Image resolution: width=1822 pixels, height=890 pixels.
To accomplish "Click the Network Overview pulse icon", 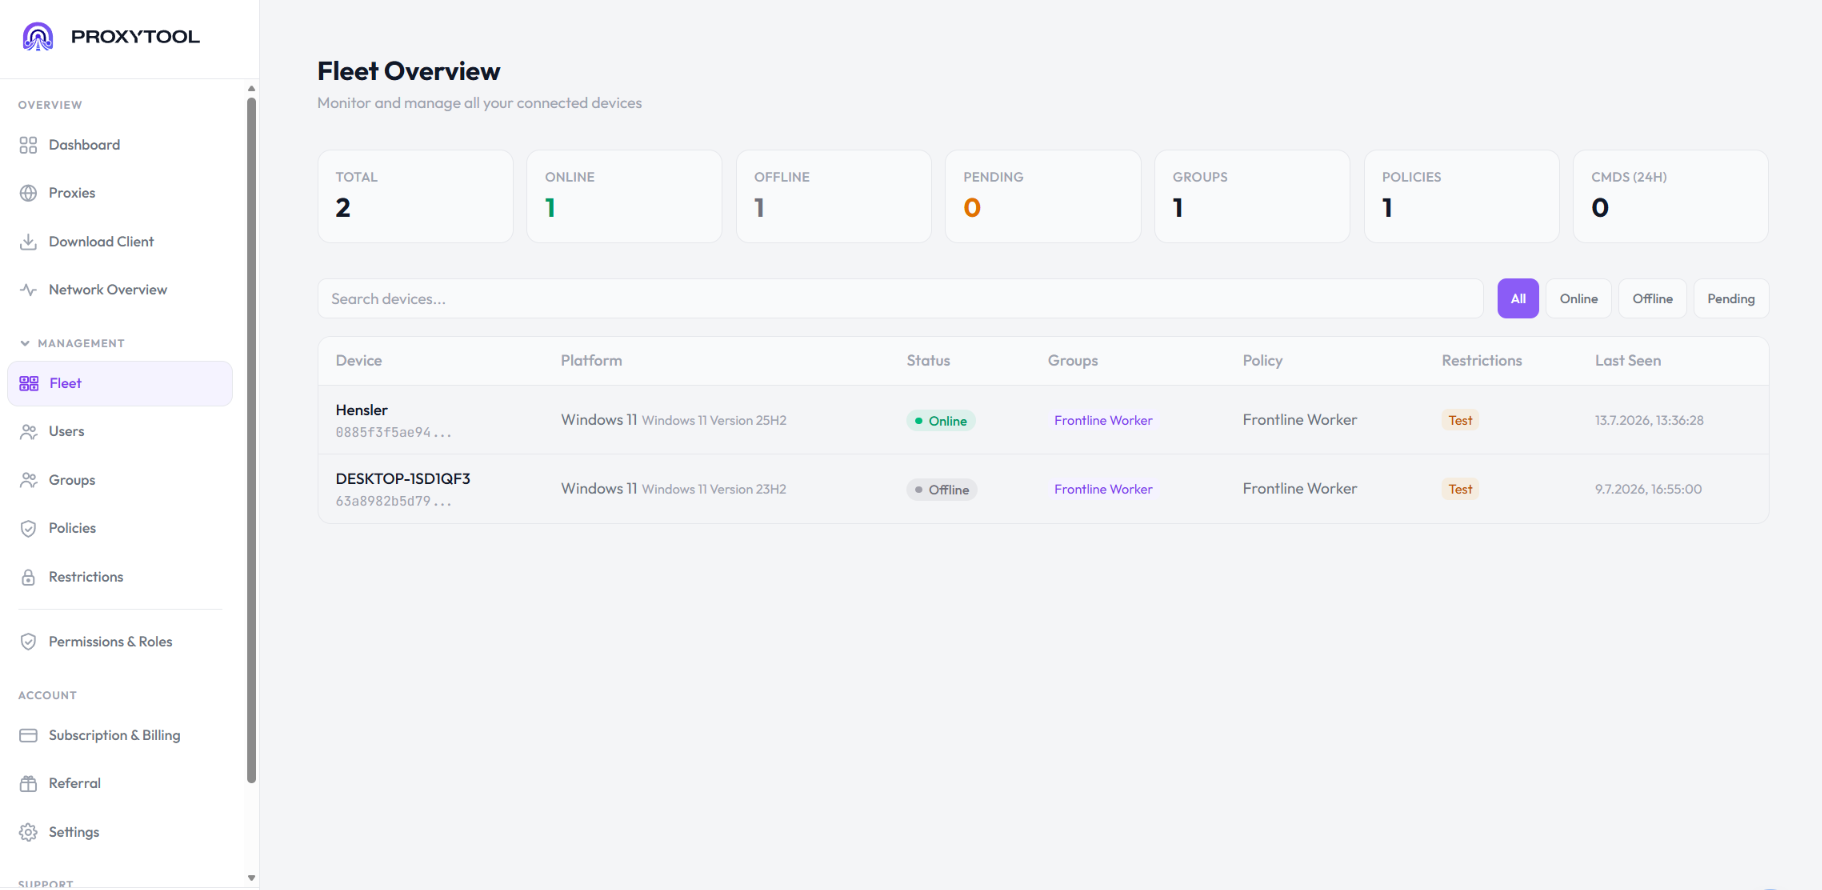I will point(28,290).
